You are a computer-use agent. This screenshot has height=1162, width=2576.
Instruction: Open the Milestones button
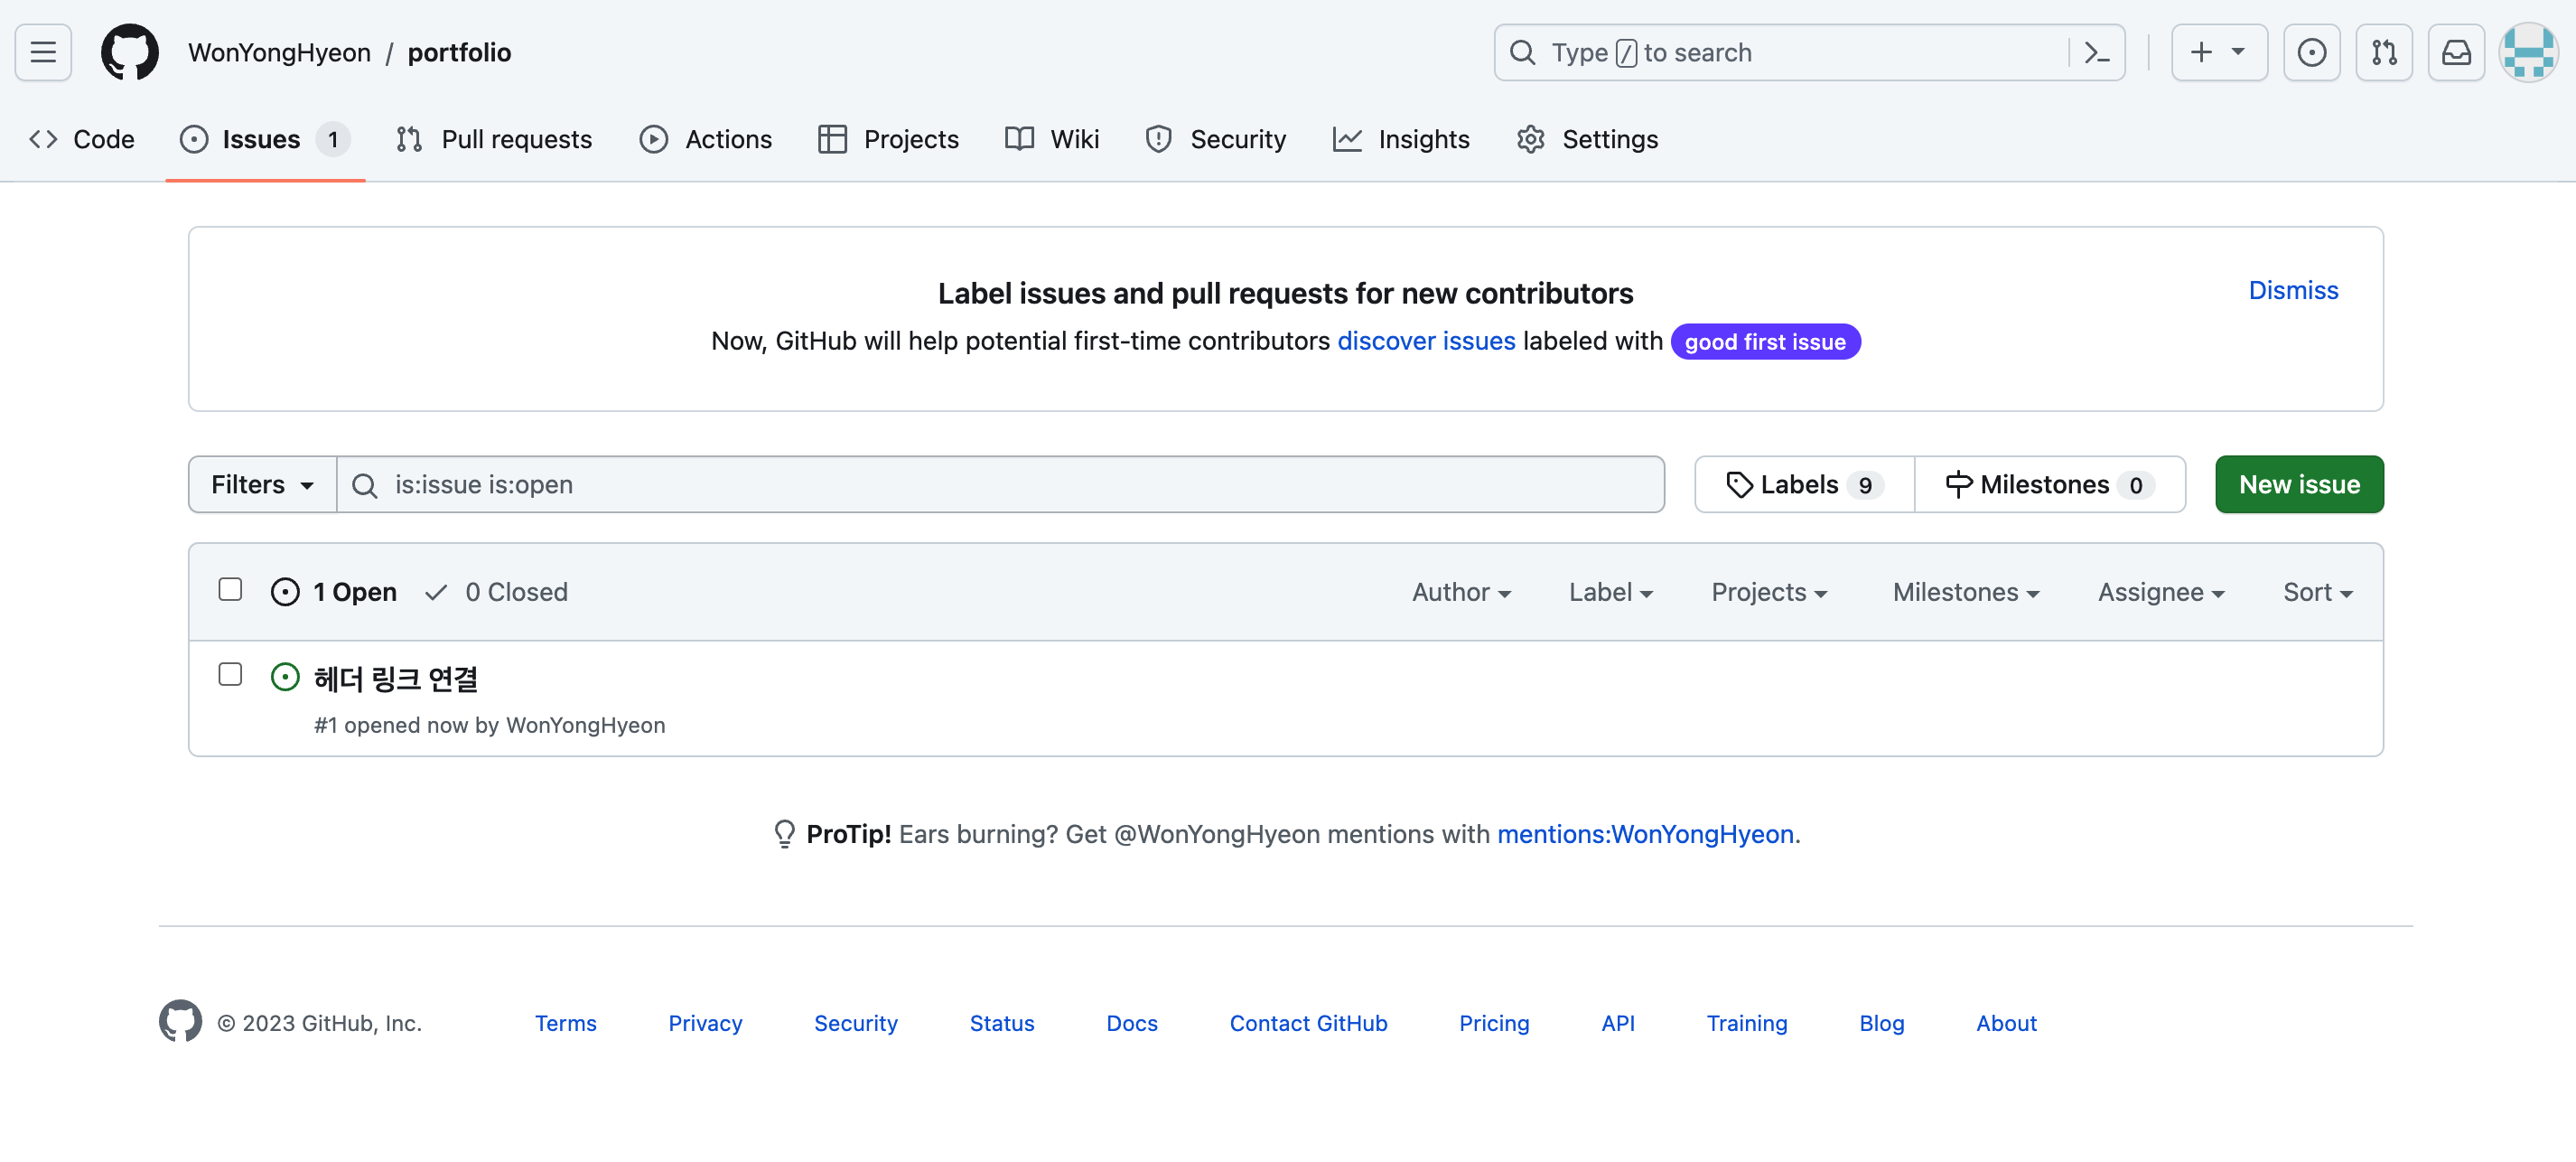tap(2049, 484)
